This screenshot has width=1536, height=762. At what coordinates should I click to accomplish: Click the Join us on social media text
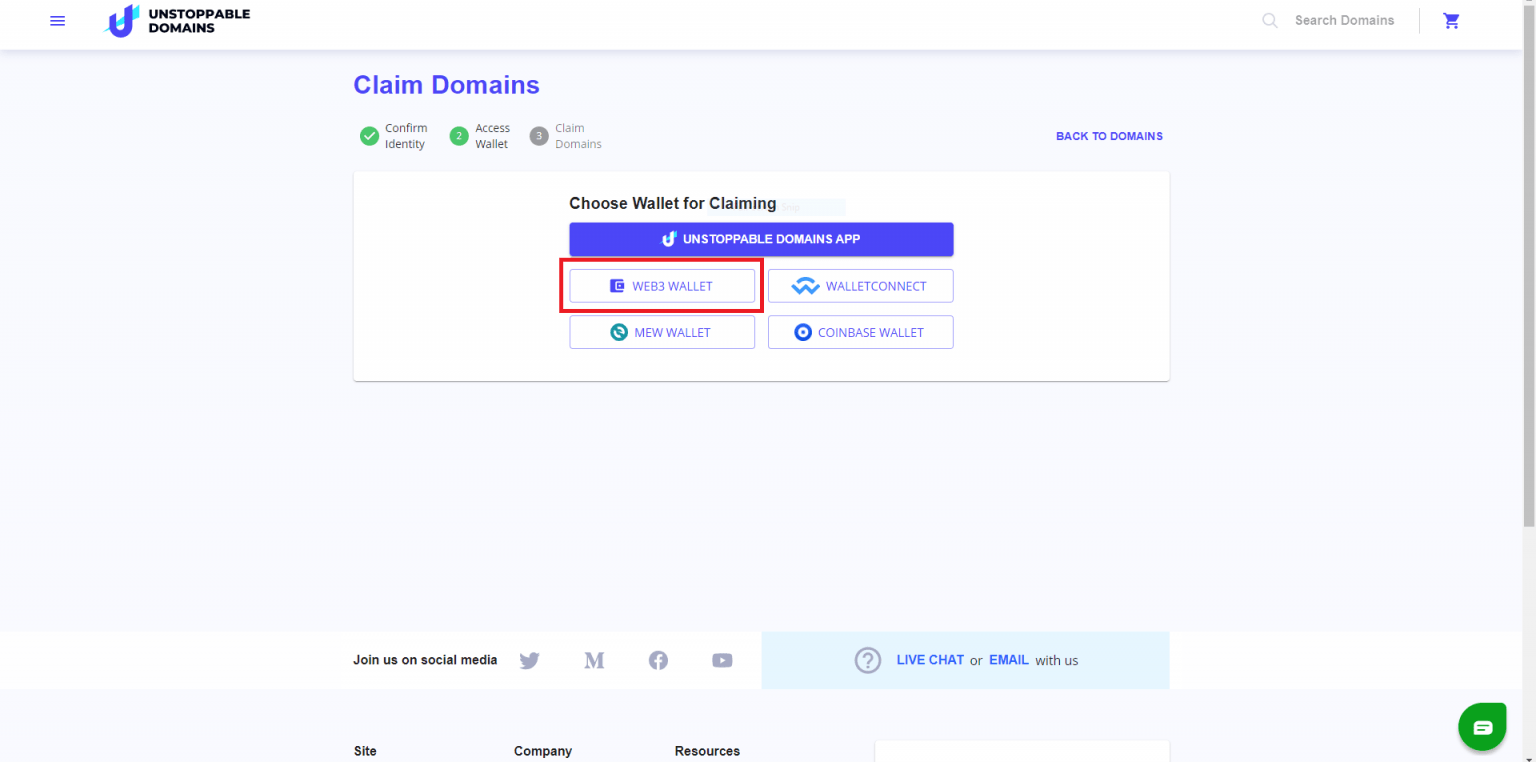[425, 660]
